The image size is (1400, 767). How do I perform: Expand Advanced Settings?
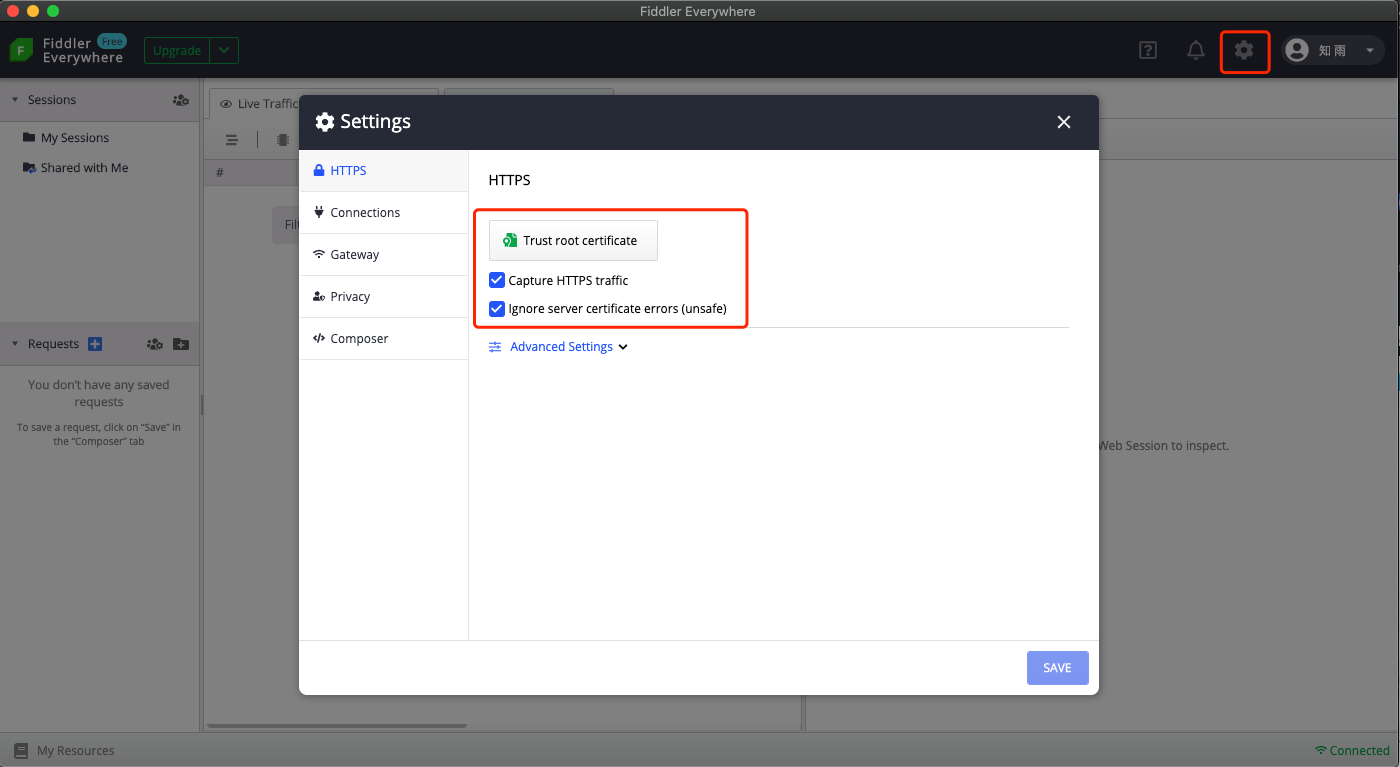tap(559, 347)
